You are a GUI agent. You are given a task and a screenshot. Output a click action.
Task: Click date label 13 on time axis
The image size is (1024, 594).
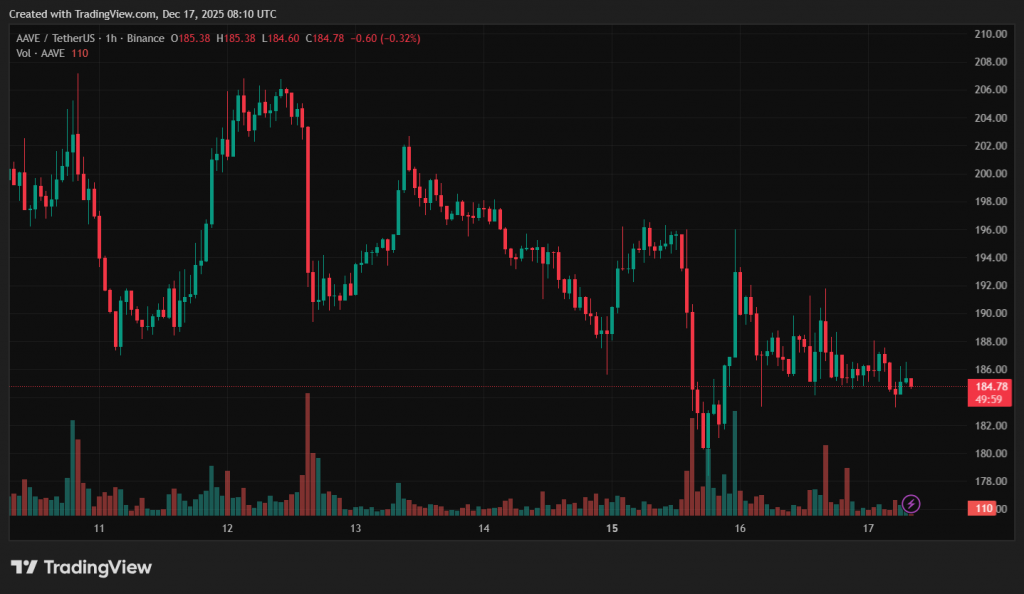[355, 528]
